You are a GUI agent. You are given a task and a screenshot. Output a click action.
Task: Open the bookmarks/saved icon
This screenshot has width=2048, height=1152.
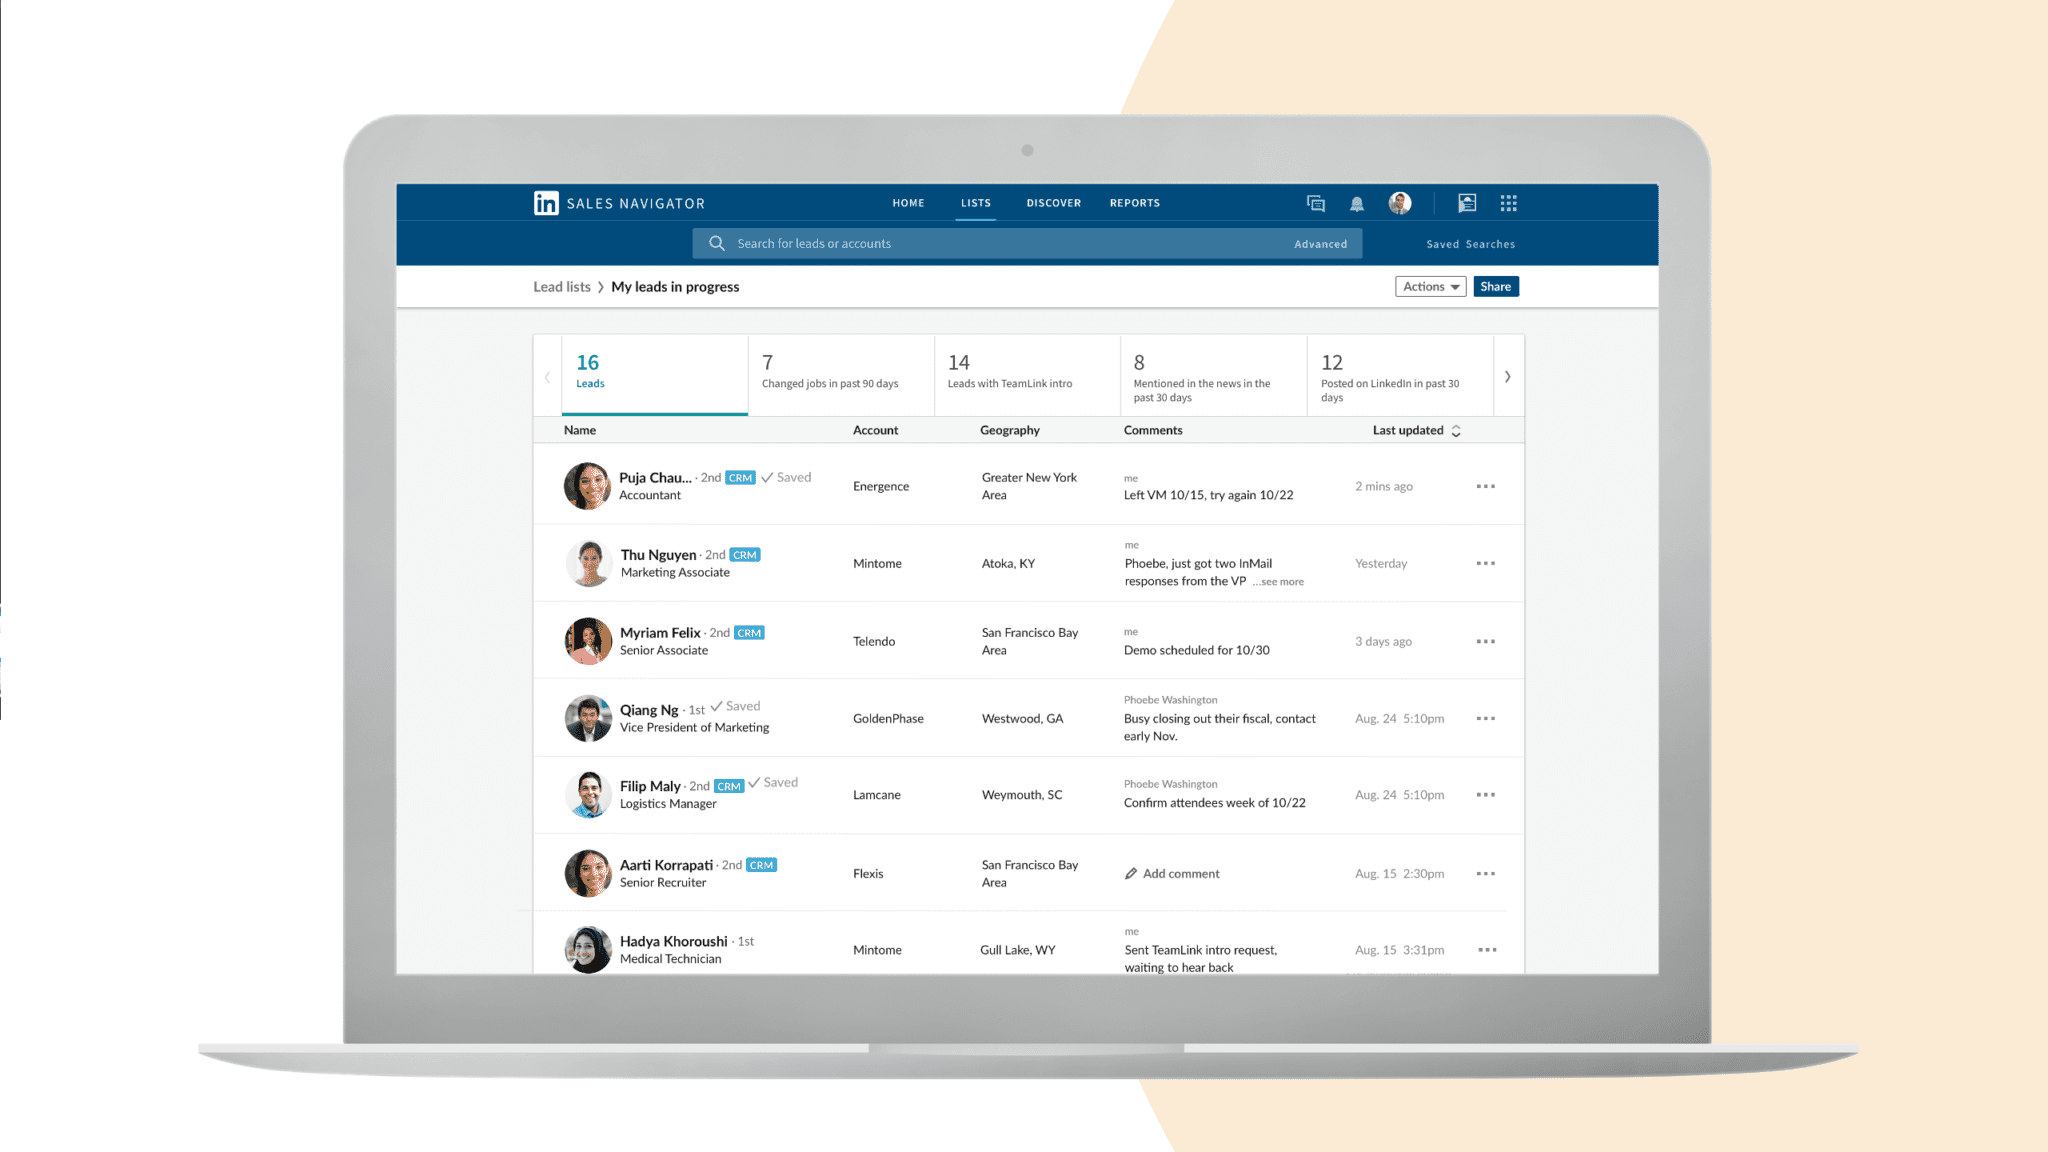pos(1467,203)
